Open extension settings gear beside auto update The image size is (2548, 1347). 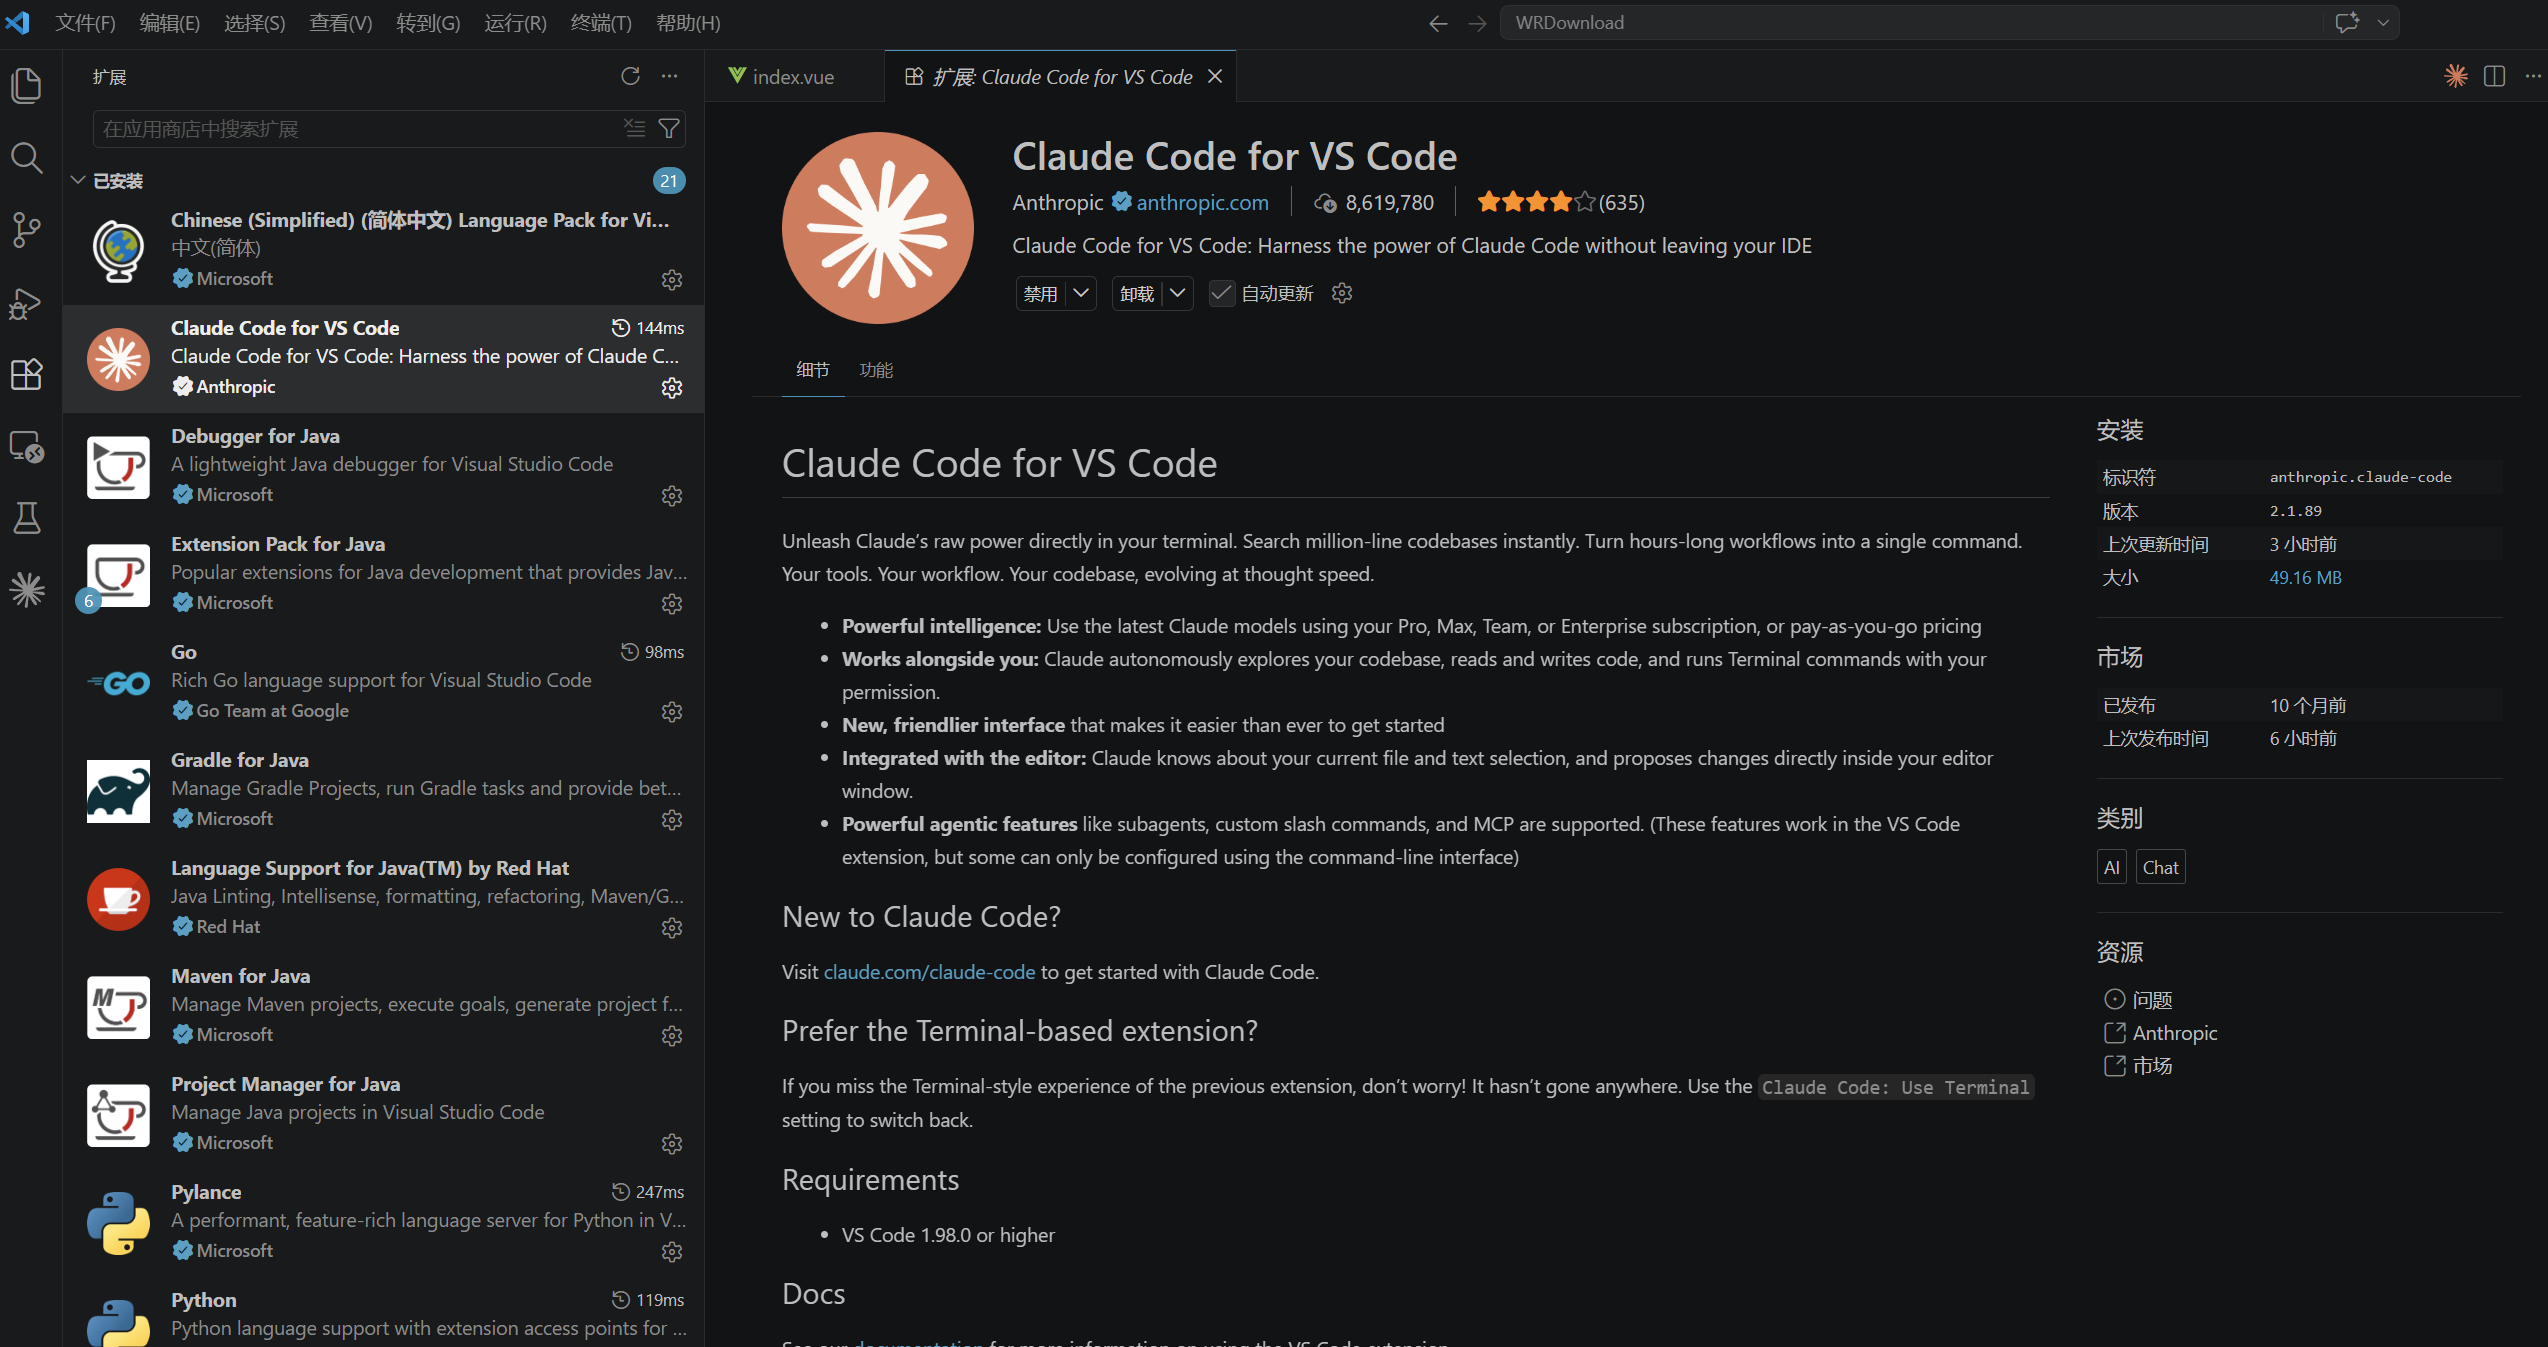1342,293
